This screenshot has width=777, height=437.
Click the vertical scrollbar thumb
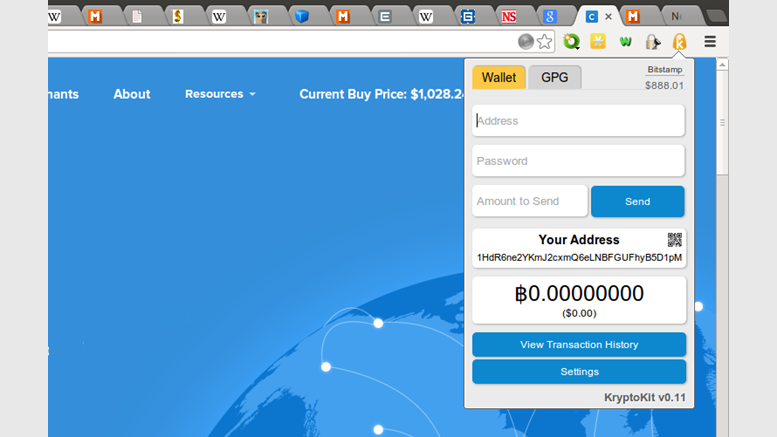pyautogui.click(x=722, y=123)
